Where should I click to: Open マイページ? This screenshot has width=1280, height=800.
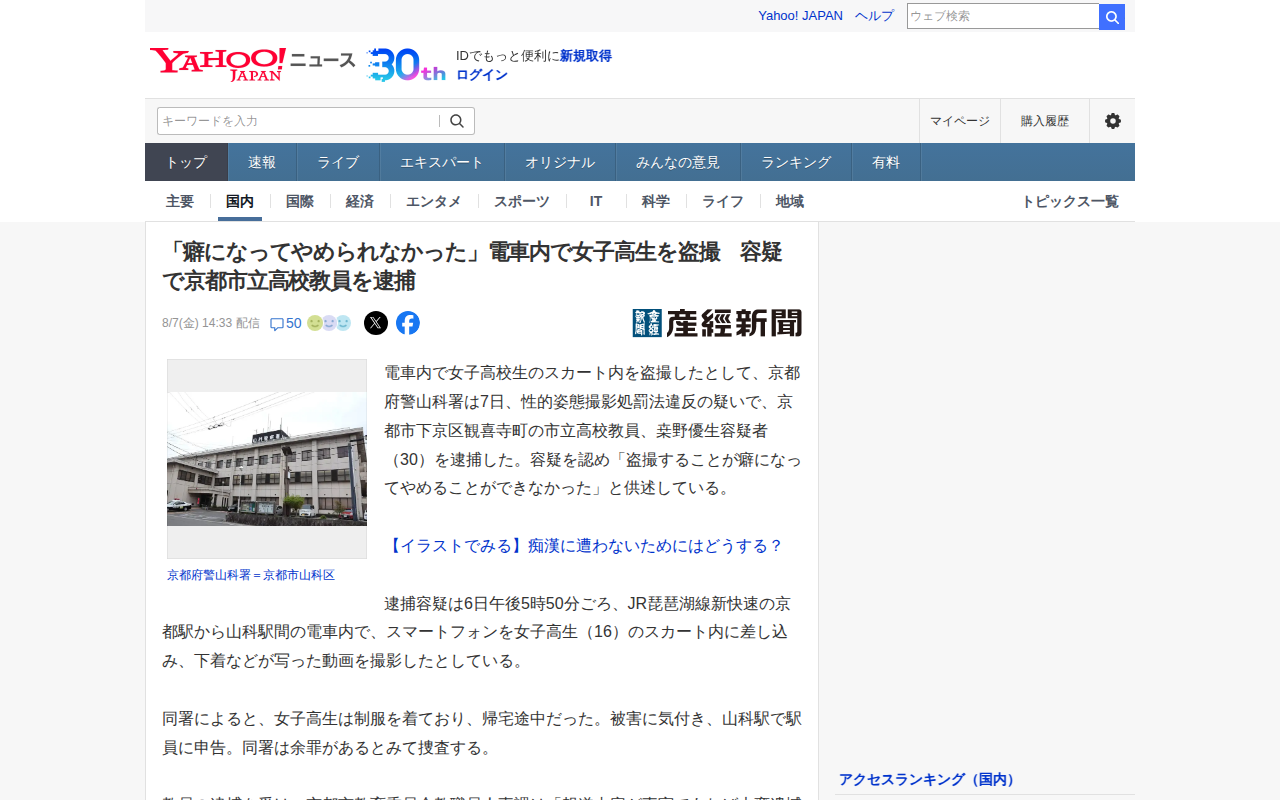pyautogui.click(x=960, y=121)
